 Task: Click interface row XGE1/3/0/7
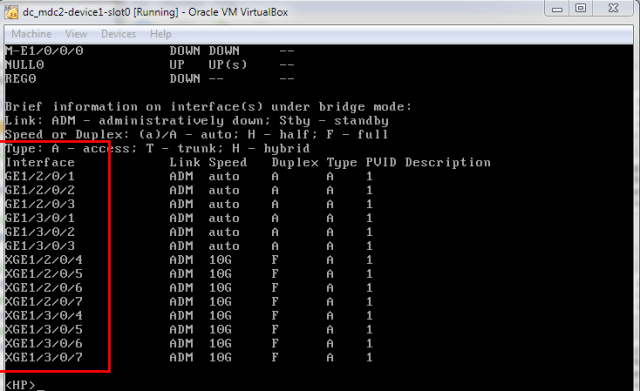(189, 358)
